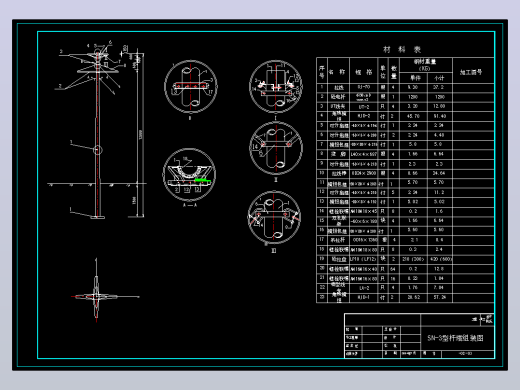
Task: Click the '1.6' subtotal cell in row 14
Action: click(x=439, y=211)
